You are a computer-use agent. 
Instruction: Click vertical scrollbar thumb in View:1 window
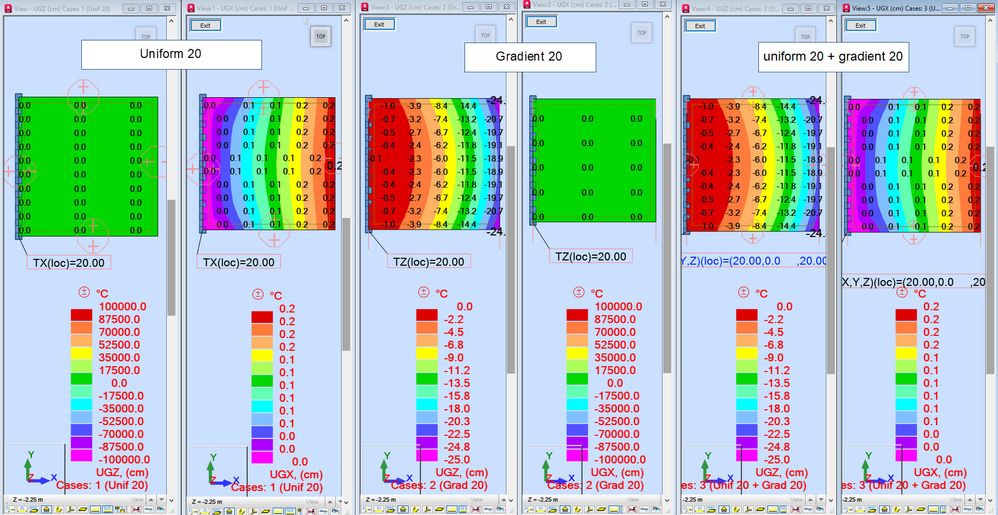tap(346, 285)
